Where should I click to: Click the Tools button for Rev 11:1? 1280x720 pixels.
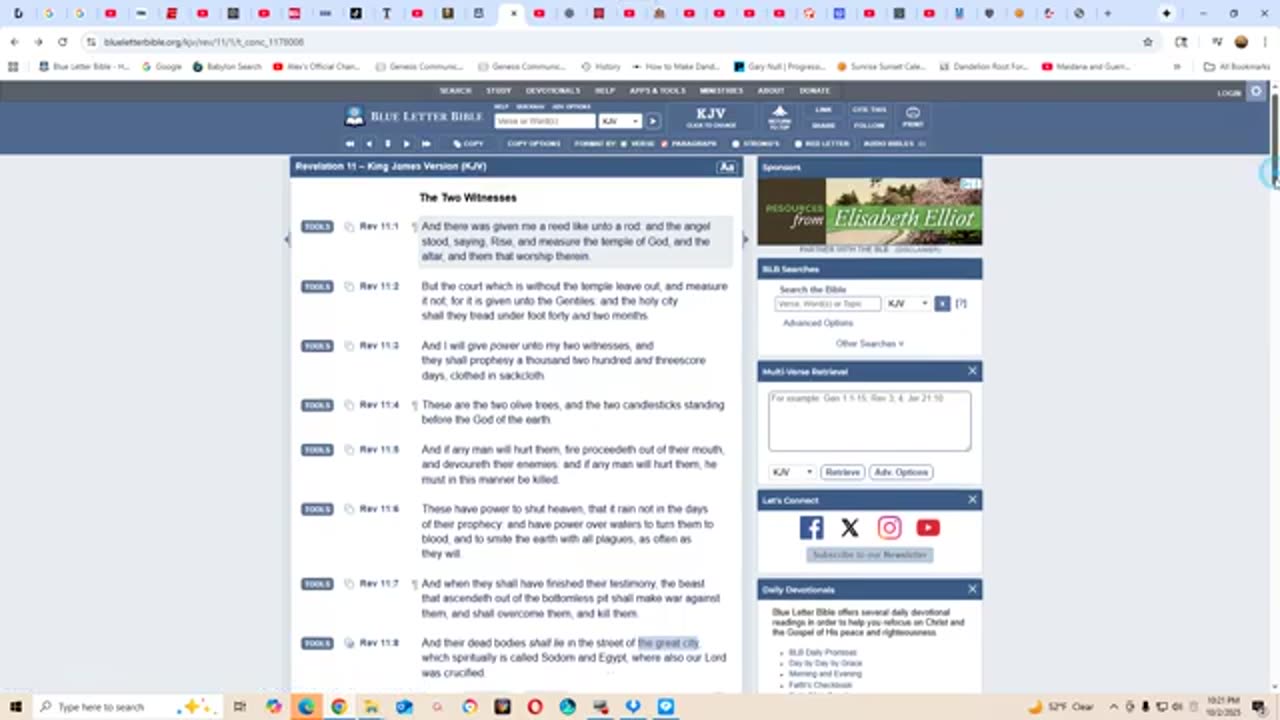click(317, 227)
